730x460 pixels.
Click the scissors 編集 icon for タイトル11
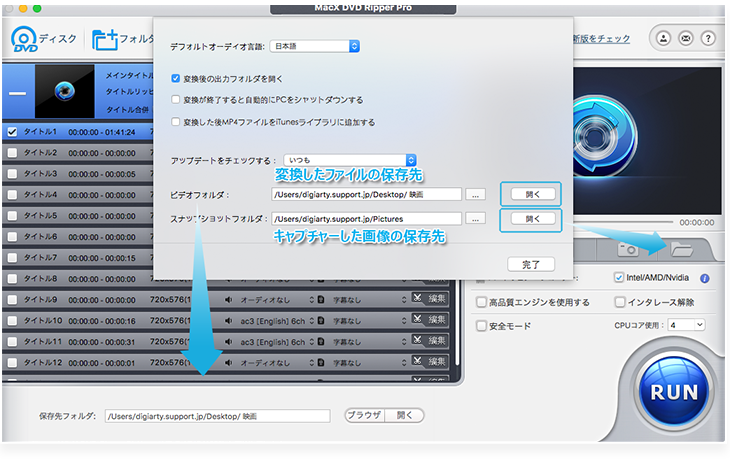point(430,341)
